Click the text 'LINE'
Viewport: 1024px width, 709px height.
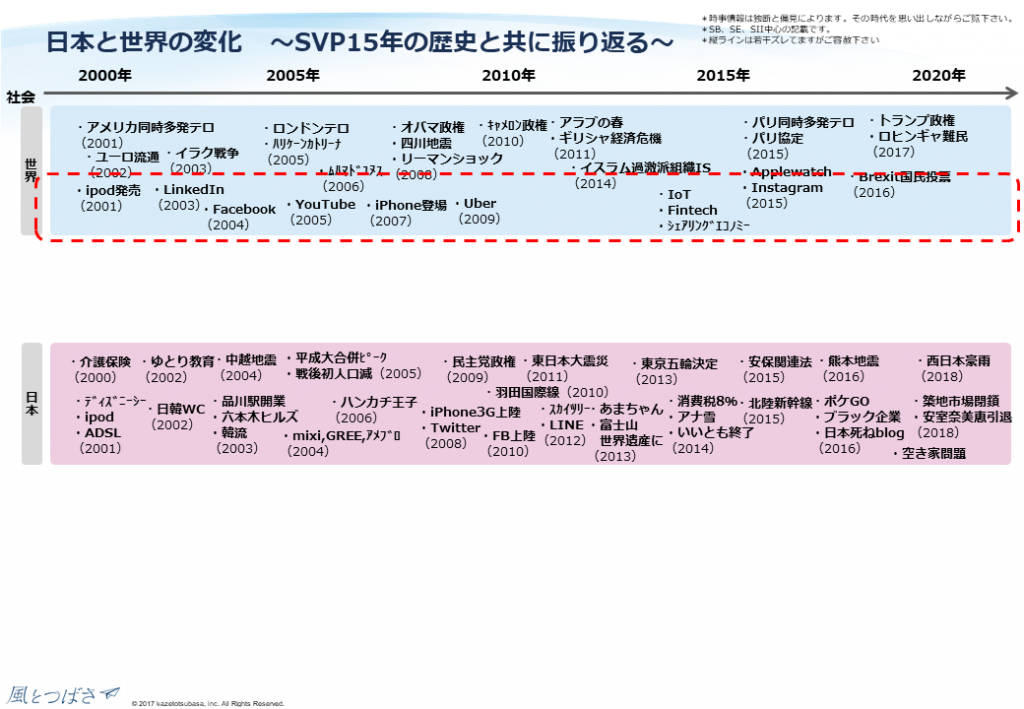point(566,425)
